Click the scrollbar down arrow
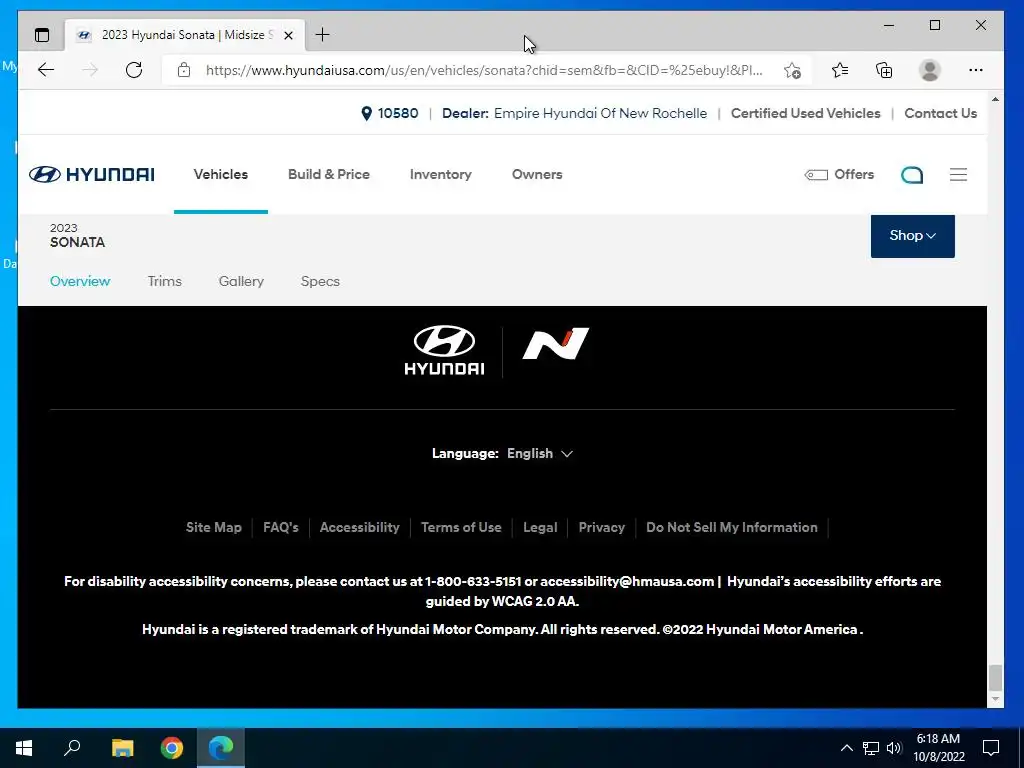The image size is (1024, 768). point(995,699)
